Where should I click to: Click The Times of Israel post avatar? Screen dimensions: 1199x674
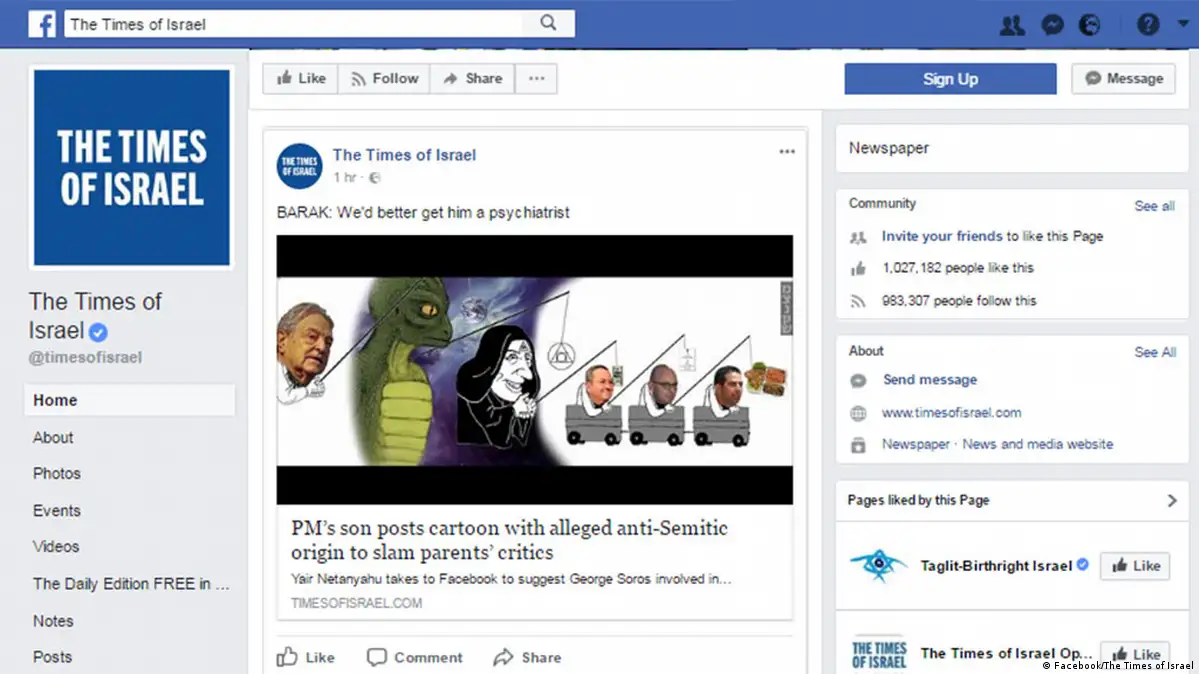coord(299,165)
